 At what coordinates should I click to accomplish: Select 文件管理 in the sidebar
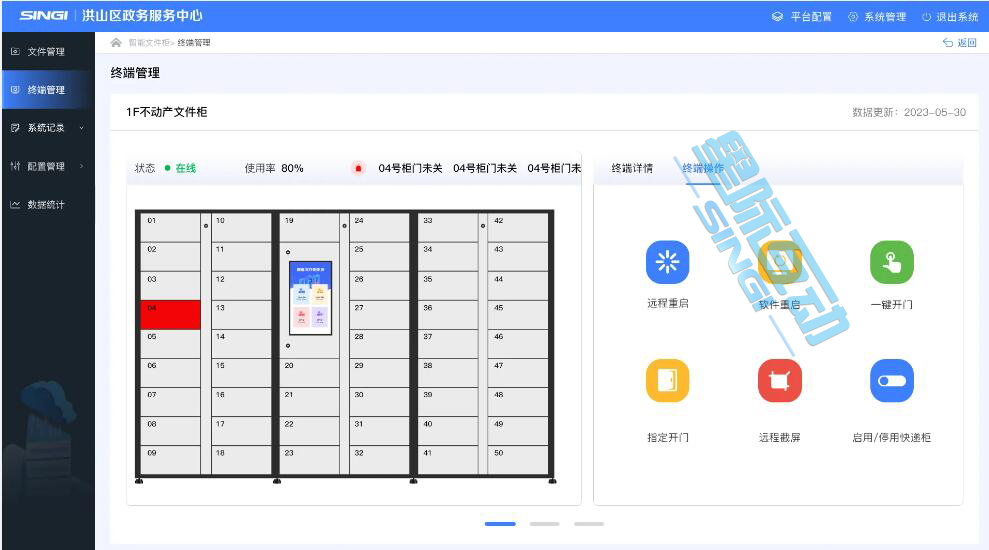[47, 52]
